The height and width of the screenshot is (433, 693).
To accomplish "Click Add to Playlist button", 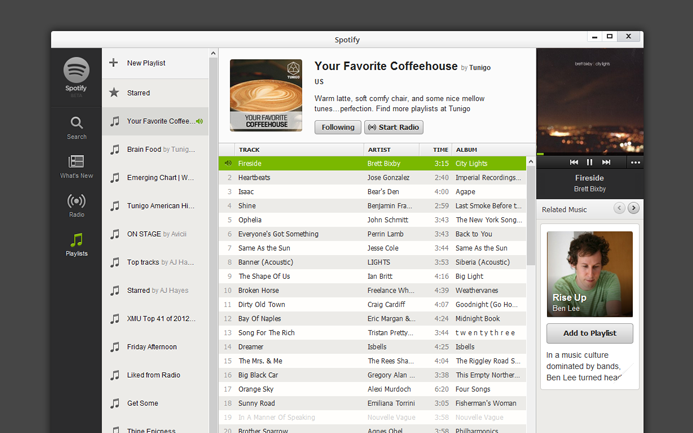I will 590,333.
